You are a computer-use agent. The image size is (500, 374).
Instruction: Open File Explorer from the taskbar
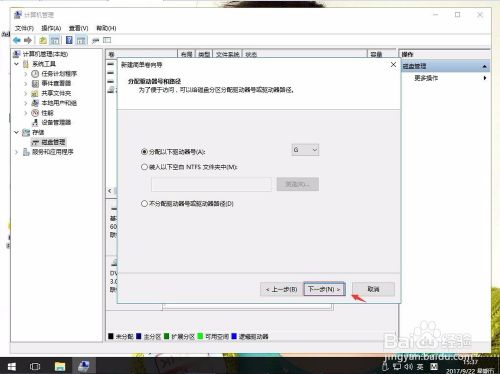pyautogui.click(x=60, y=366)
